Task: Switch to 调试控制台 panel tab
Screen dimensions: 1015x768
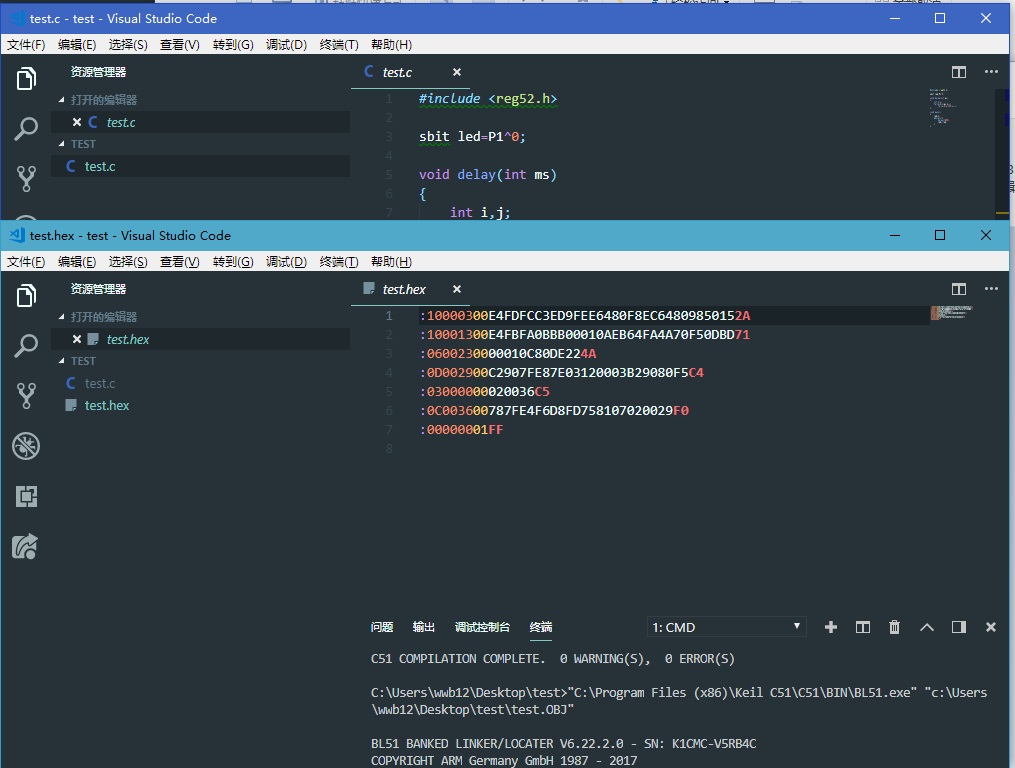Action: point(482,627)
